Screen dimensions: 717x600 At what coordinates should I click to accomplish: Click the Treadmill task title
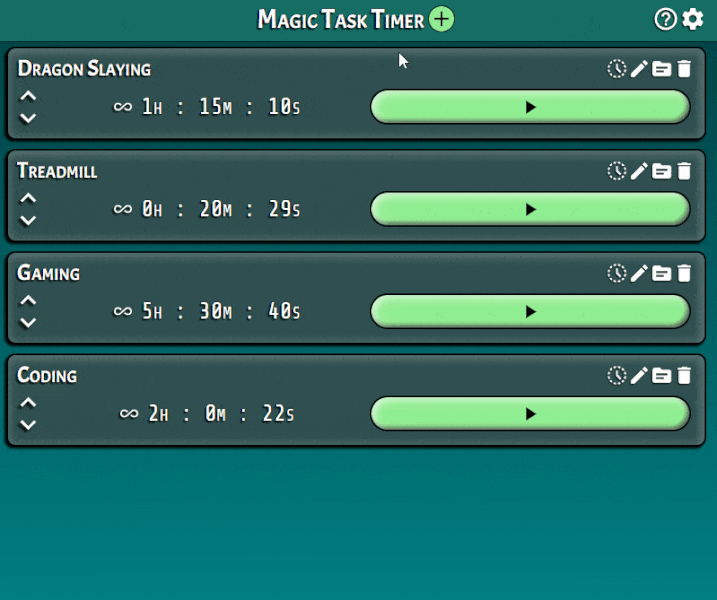click(x=57, y=171)
